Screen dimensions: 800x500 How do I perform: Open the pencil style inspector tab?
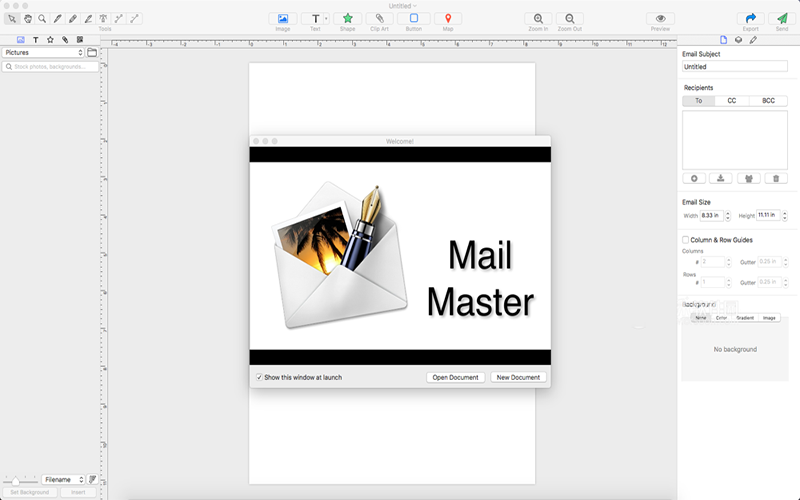click(753, 40)
